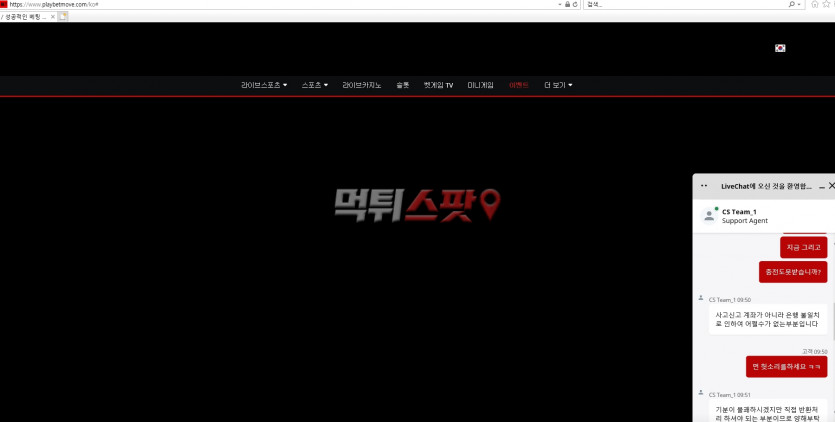Click the browser address bar URL
Viewport: 835px width, 422px height.
53,4
